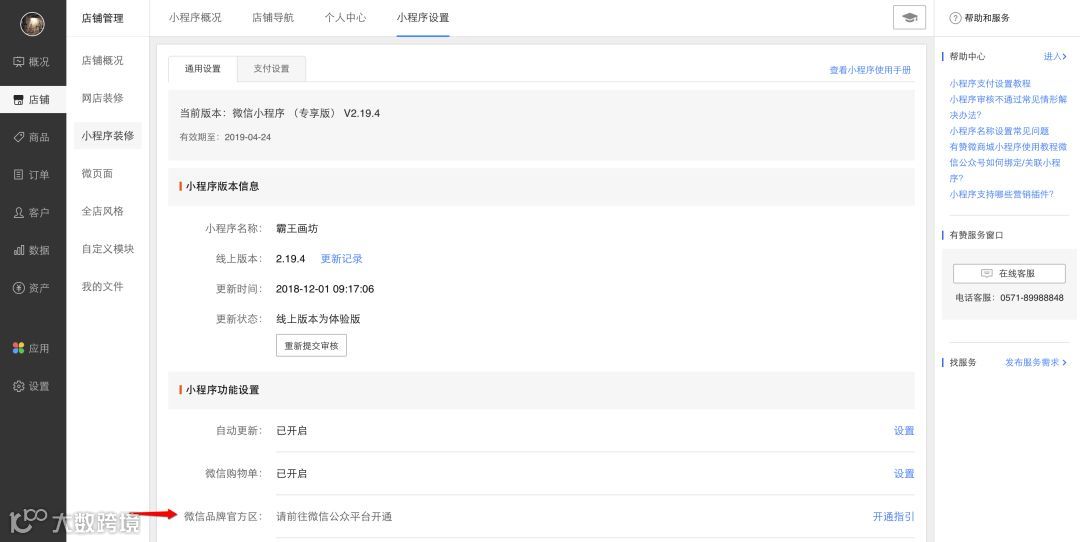Image resolution: width=1080 pixels, height=542 pixels.
Task: Click the chat icon in 在线客服 button
Action: [987, 273]
